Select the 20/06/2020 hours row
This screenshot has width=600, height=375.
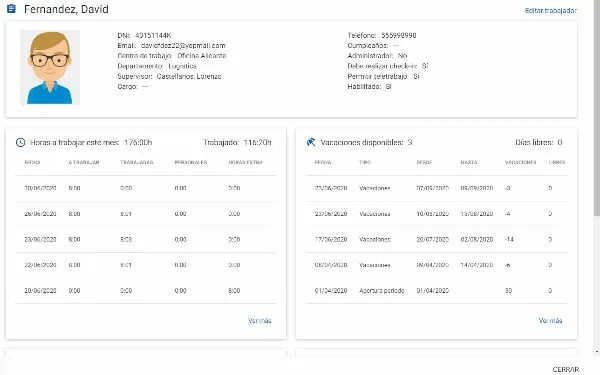coord(145,291)
